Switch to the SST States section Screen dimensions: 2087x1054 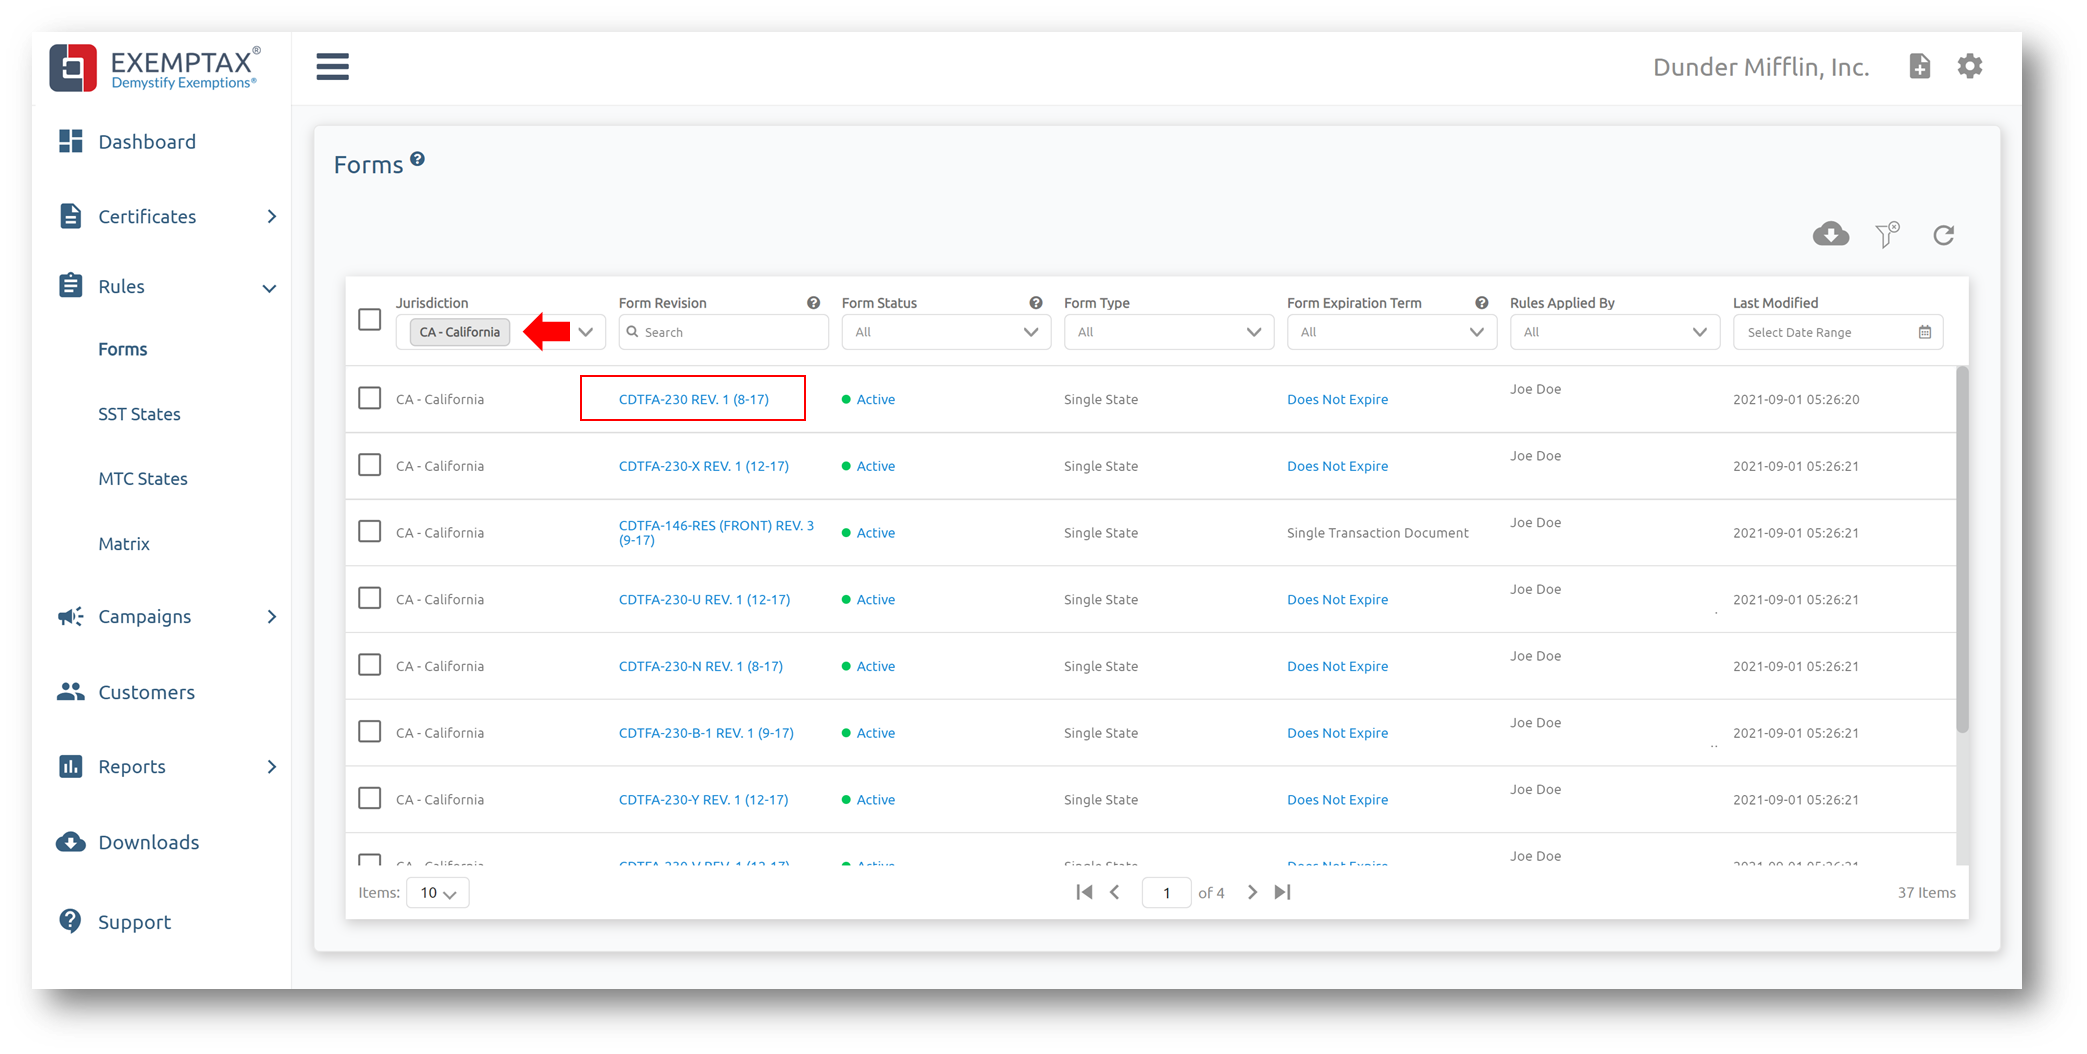pos(139,413)
